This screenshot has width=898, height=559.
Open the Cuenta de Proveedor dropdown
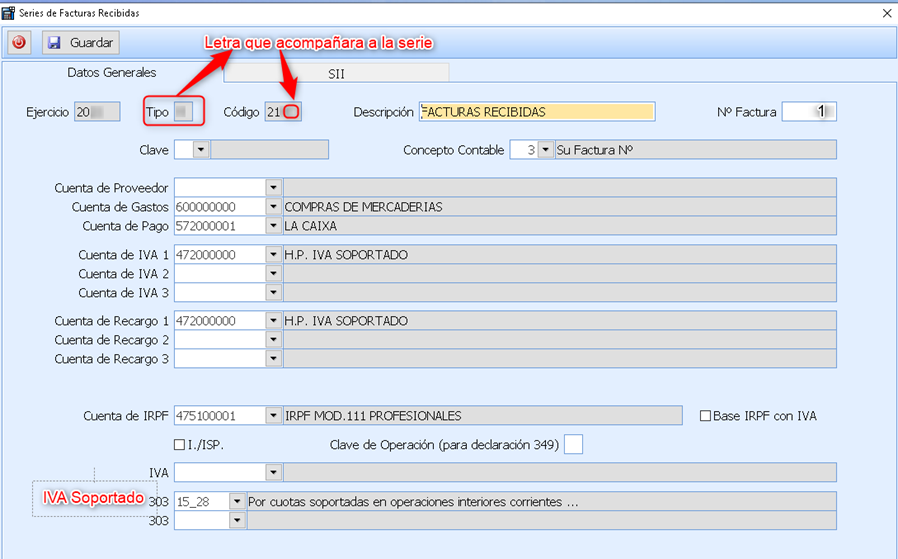tap(273, 187)
